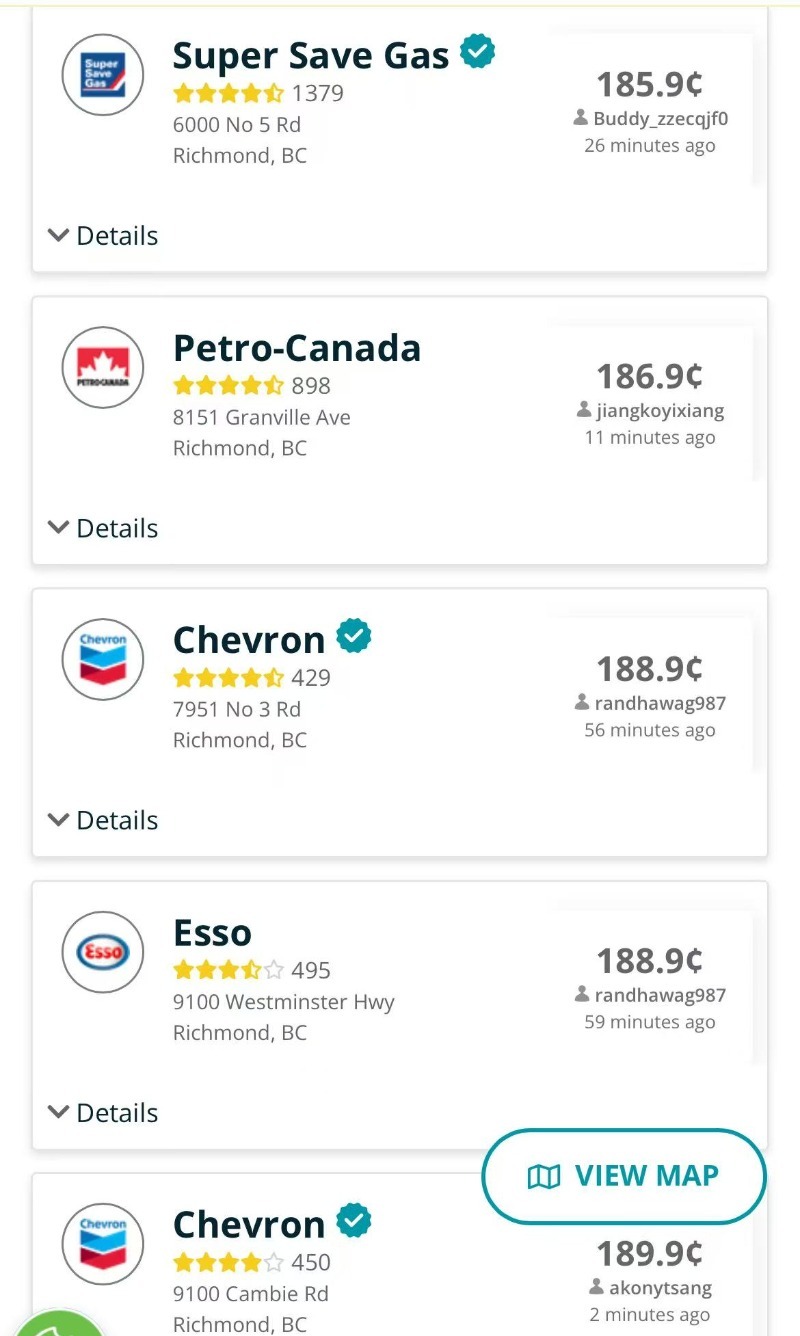Open the View Map button

(624, 1176)
